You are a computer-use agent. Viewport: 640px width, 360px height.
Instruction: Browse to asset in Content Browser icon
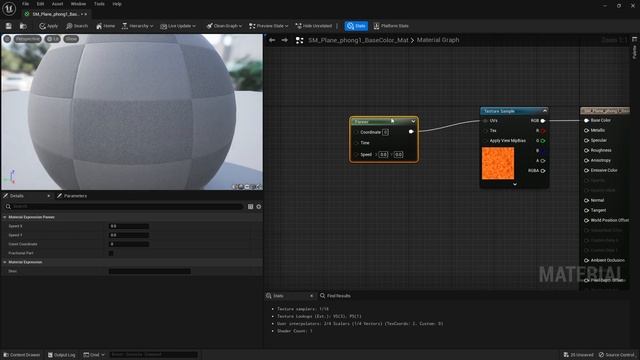[x=23, y=26]
